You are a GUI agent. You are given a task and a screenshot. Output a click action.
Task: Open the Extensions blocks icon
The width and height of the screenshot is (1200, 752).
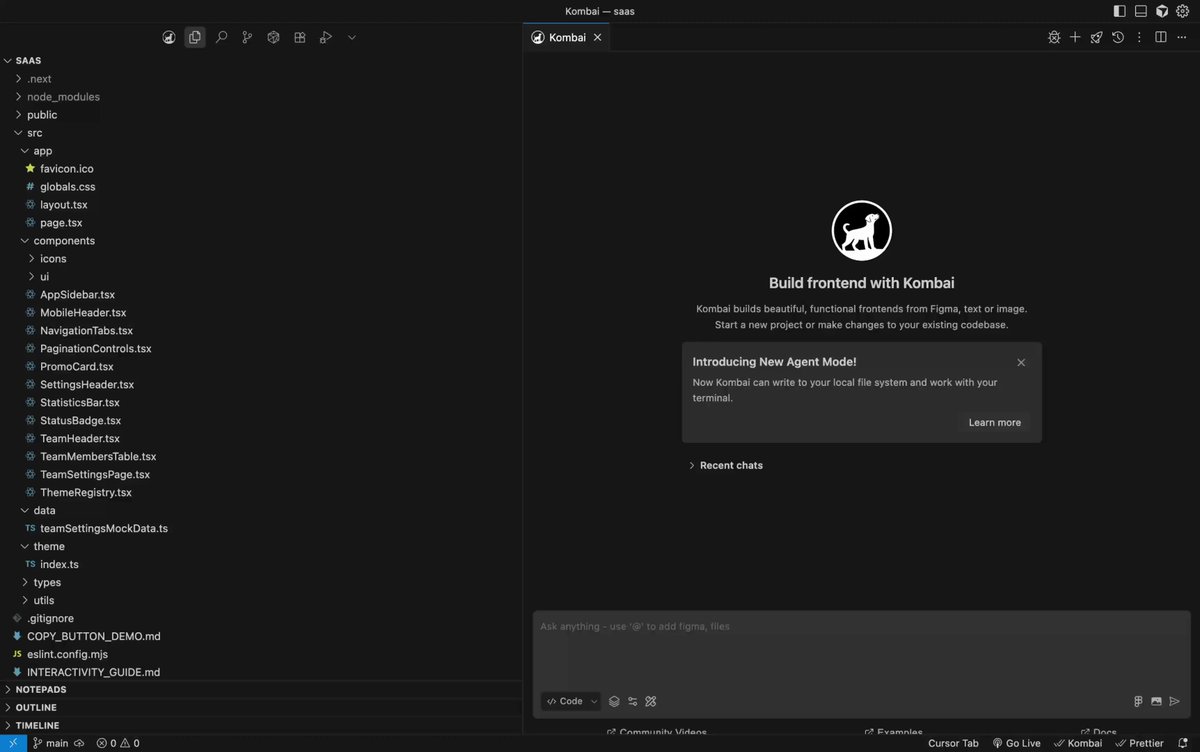299,37
